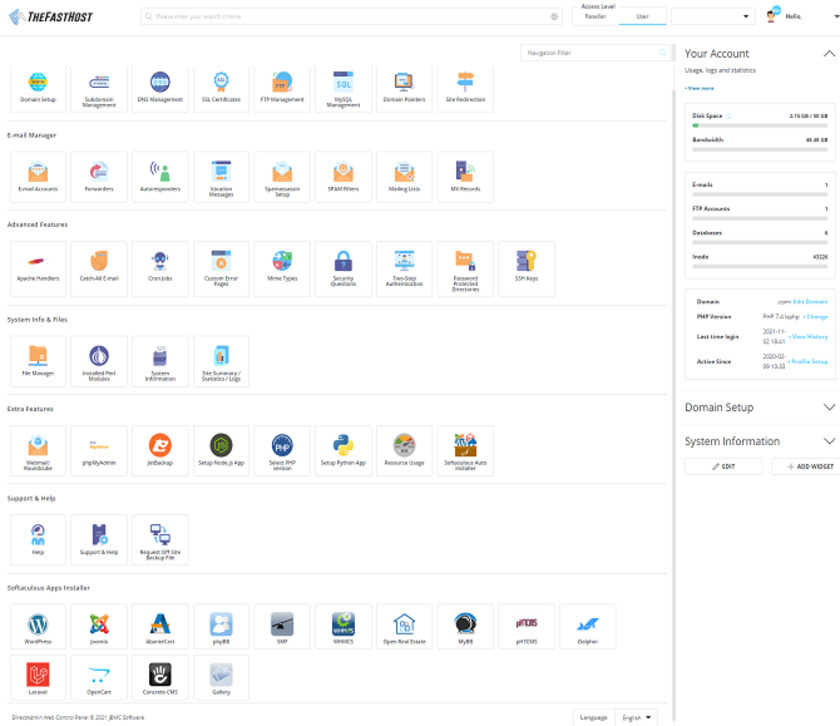This screenshot has height=726, width=840.
Task: Open DNS Management
Action: pos(160,89)
